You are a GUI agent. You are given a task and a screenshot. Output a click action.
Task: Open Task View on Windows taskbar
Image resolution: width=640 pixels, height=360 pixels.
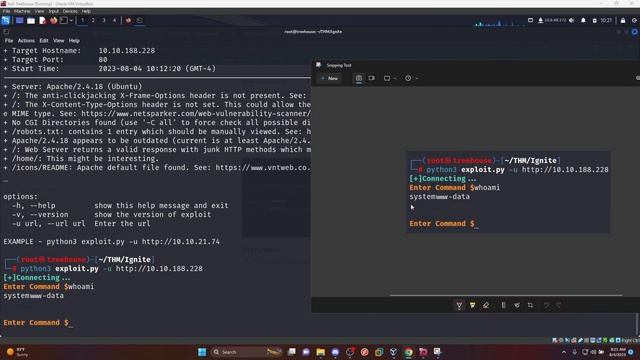coord(291,352)
